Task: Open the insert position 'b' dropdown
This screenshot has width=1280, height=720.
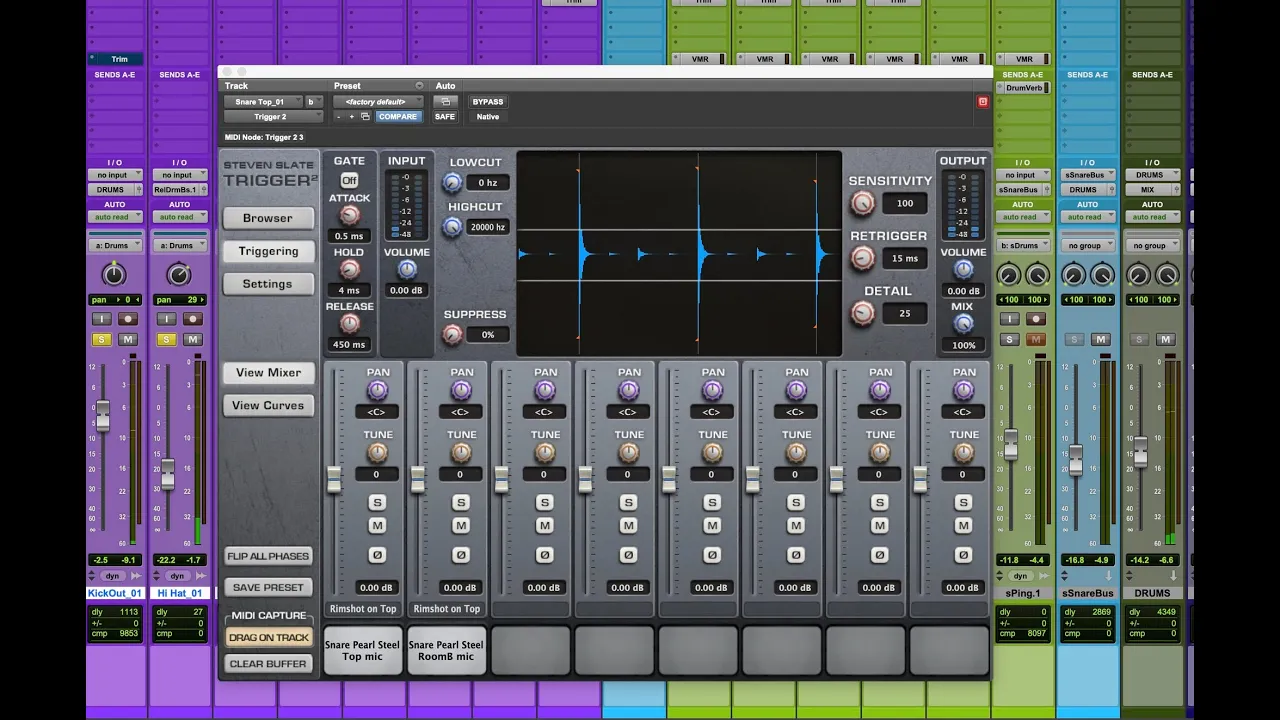Action: coord(314,102)
